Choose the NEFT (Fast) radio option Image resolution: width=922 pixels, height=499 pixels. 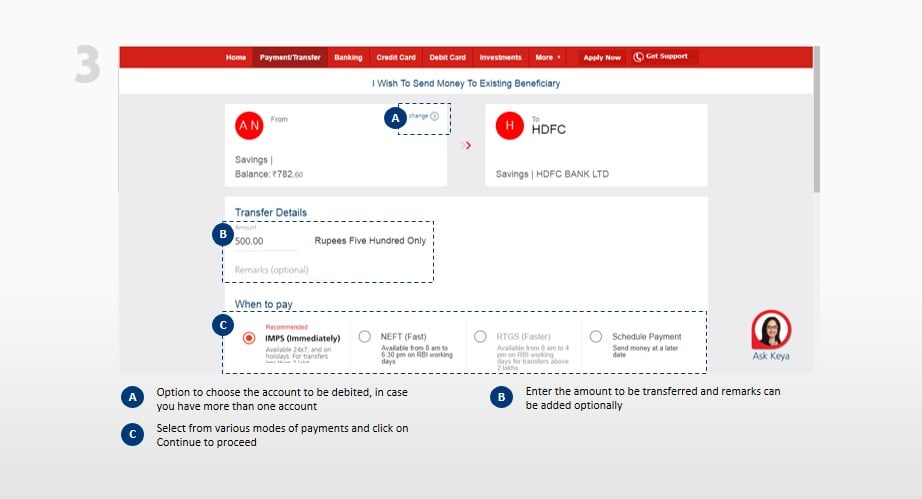point(365,337)
